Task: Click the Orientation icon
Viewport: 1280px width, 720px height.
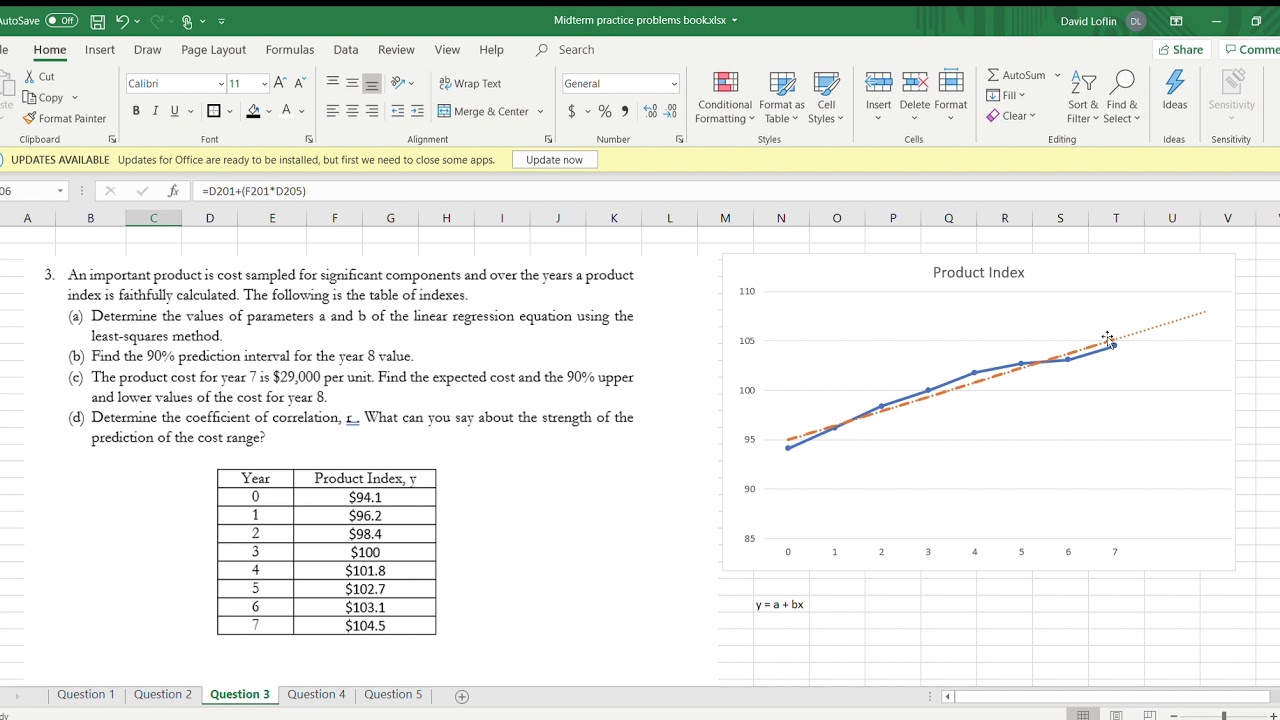Action: (x=398, y=83)
